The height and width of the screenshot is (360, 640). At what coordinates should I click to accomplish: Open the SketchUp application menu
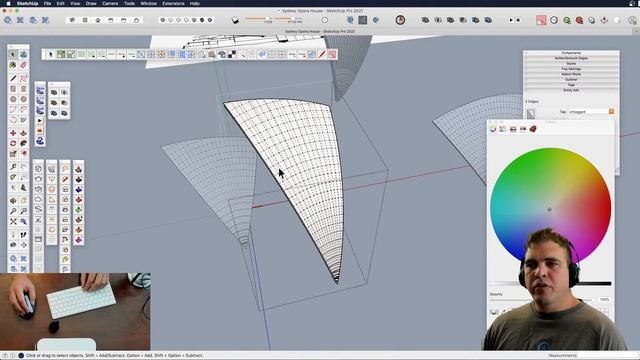[x=27, y=3]
